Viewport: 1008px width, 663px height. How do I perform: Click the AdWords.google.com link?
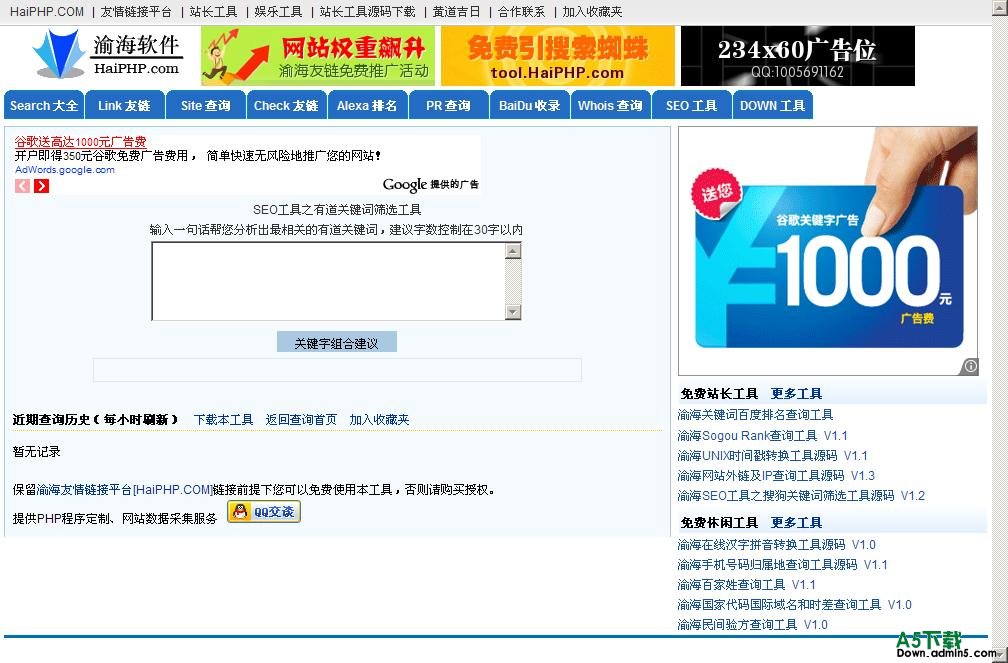(65, 170)
